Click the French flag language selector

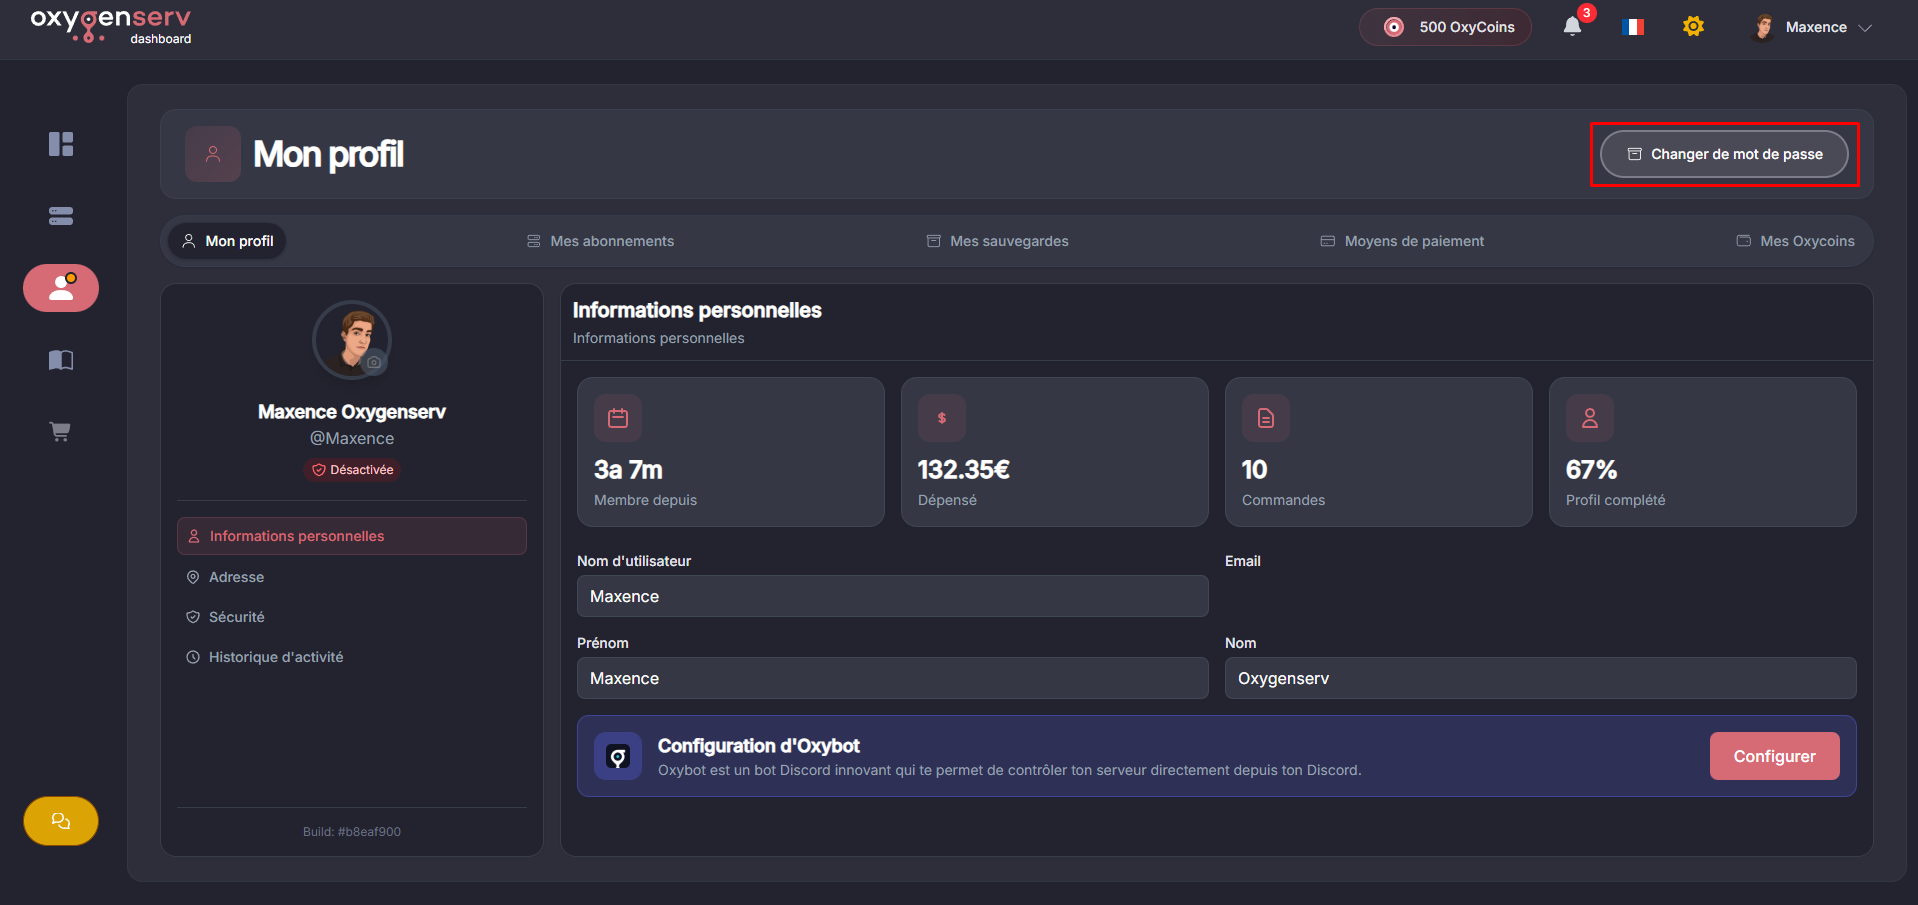tap(1633, 27)
